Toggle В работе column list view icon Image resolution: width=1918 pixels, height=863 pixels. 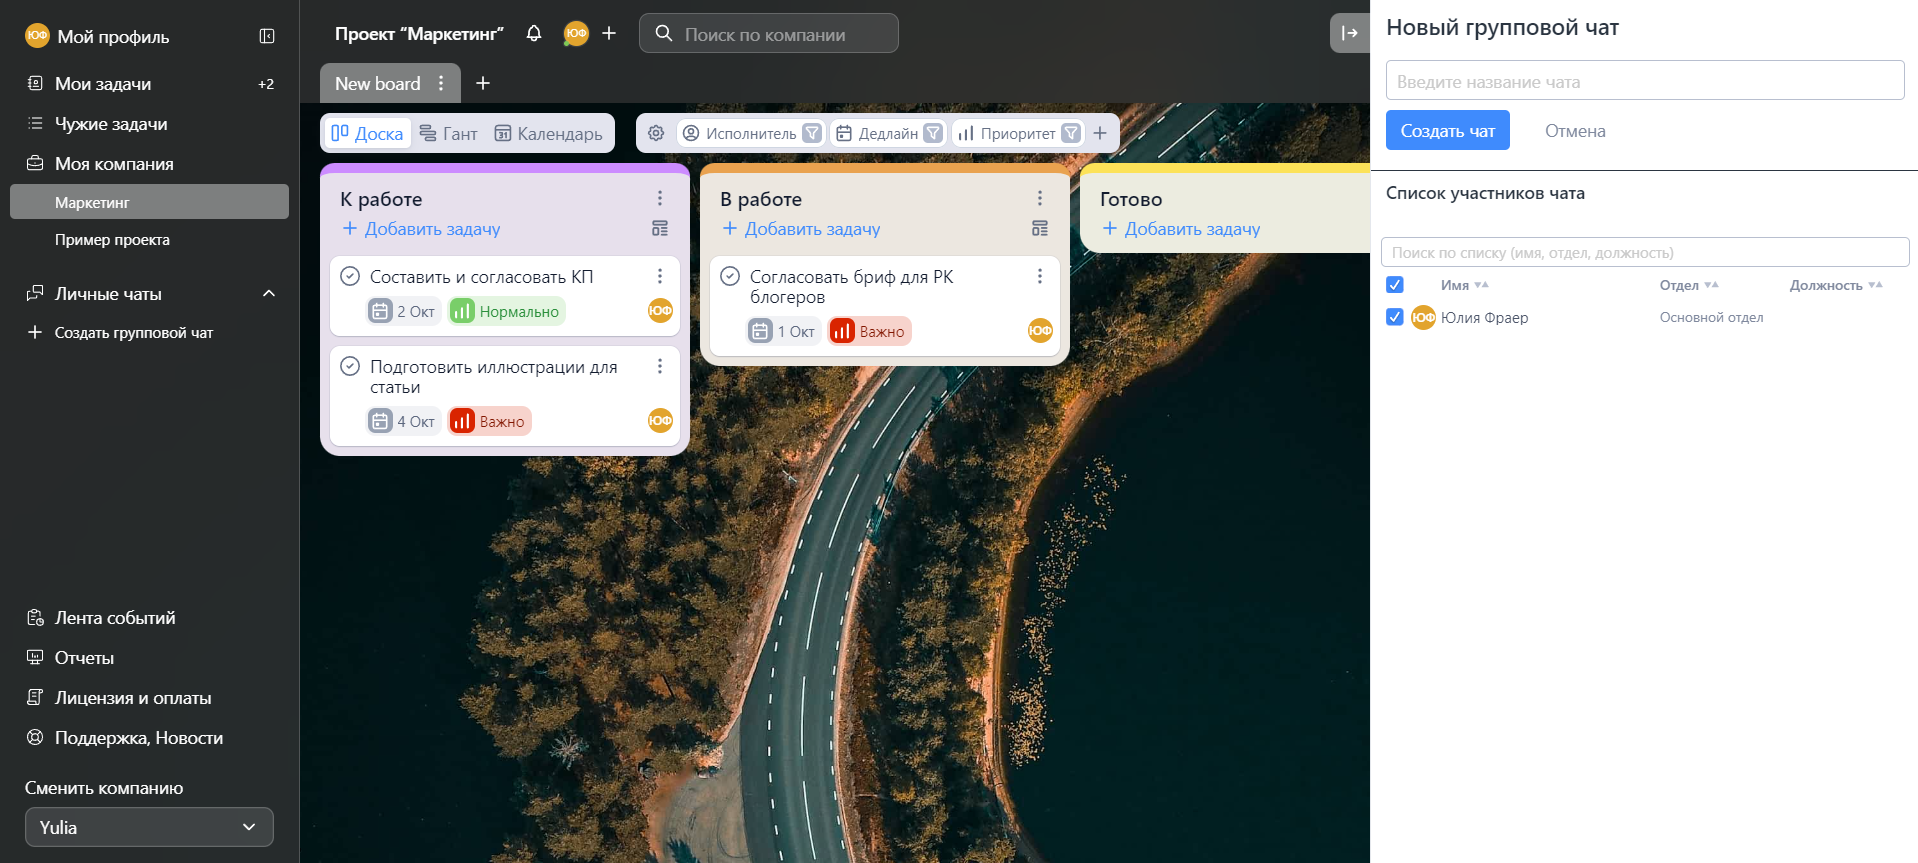(1040, 228)
